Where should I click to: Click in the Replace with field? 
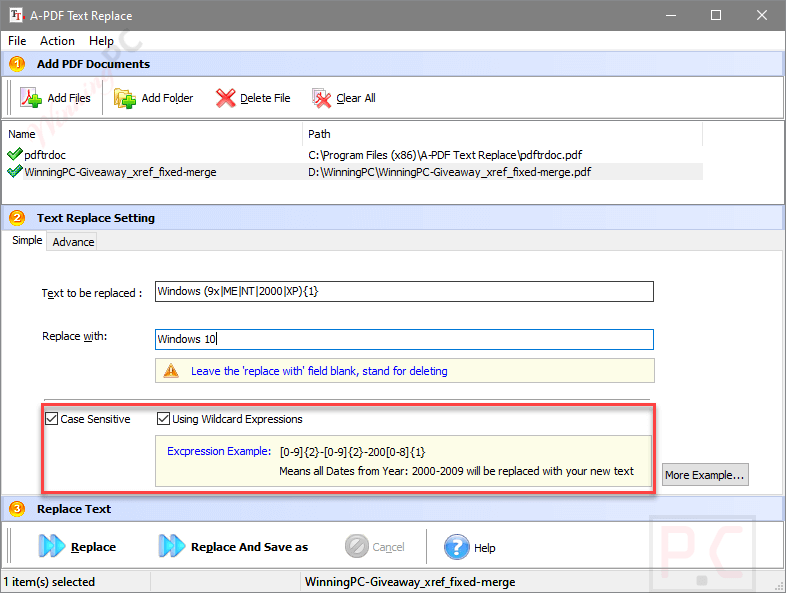coord(404,339)
